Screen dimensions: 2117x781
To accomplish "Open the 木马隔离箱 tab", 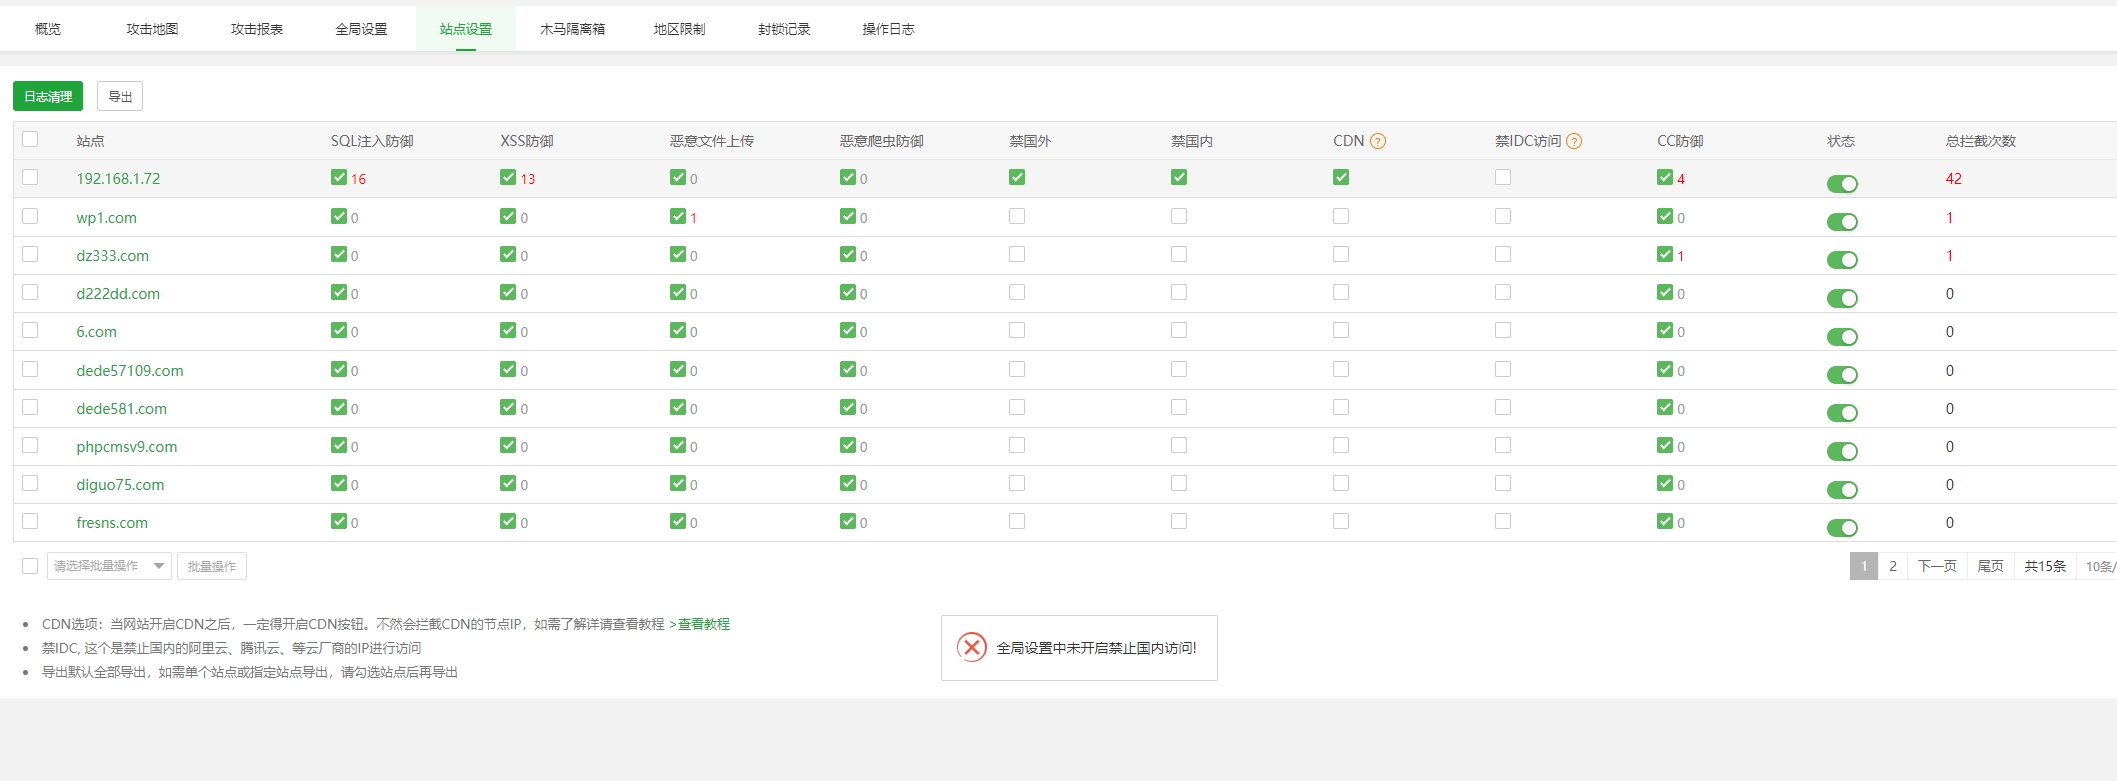I will [x=572, y=29].
